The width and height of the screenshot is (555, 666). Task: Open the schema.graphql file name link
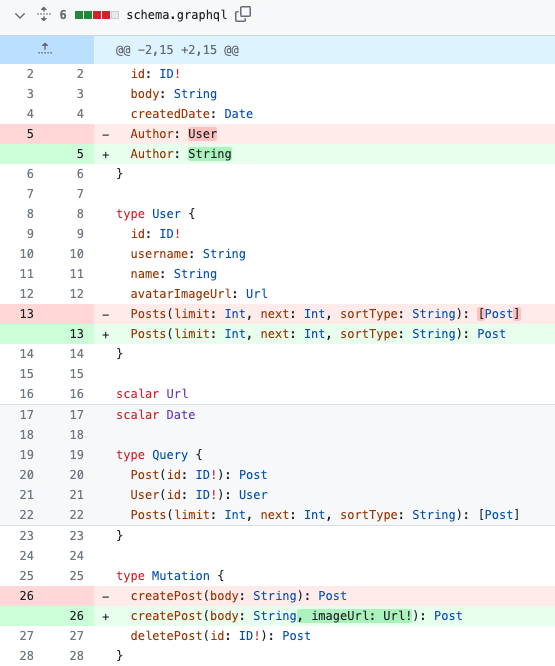point(177,15)
